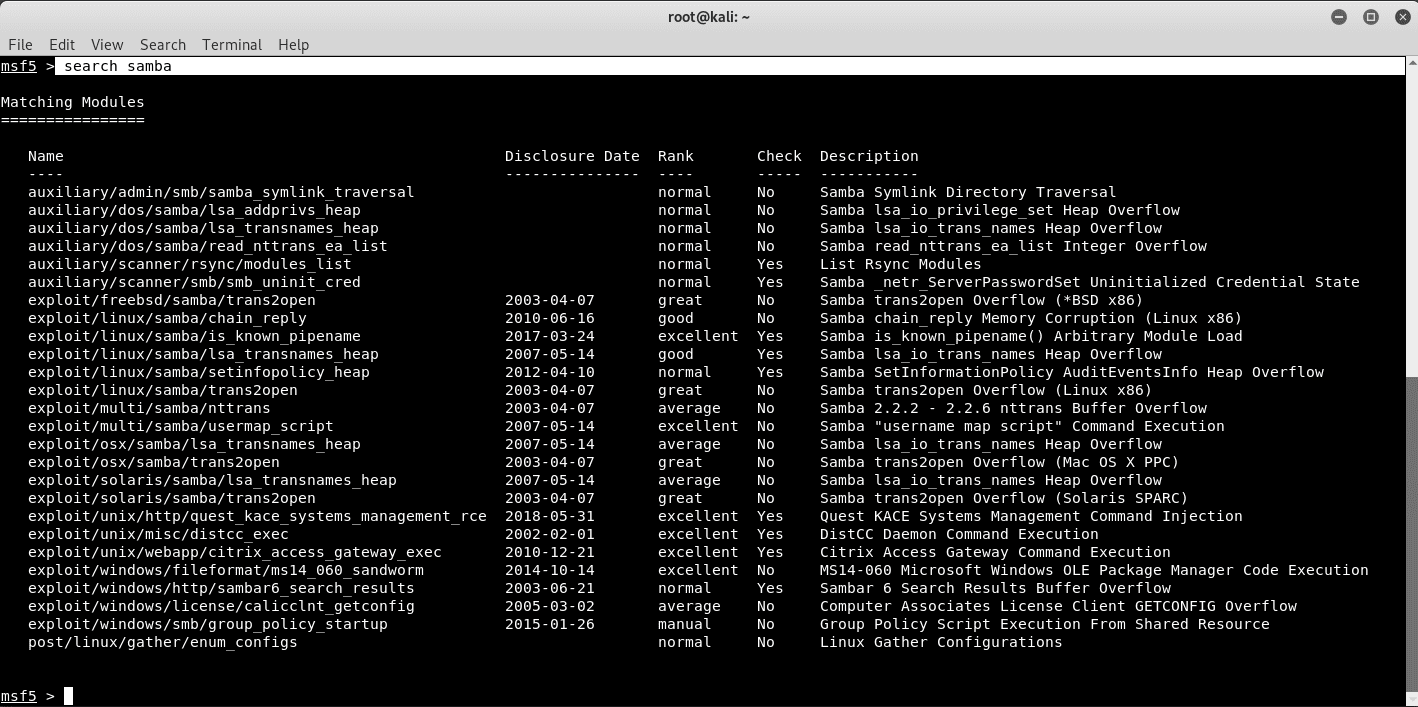The height and width of the screenshot is (707, 1418).
Task: Open the Edit menu
Action: pos(62,45)
